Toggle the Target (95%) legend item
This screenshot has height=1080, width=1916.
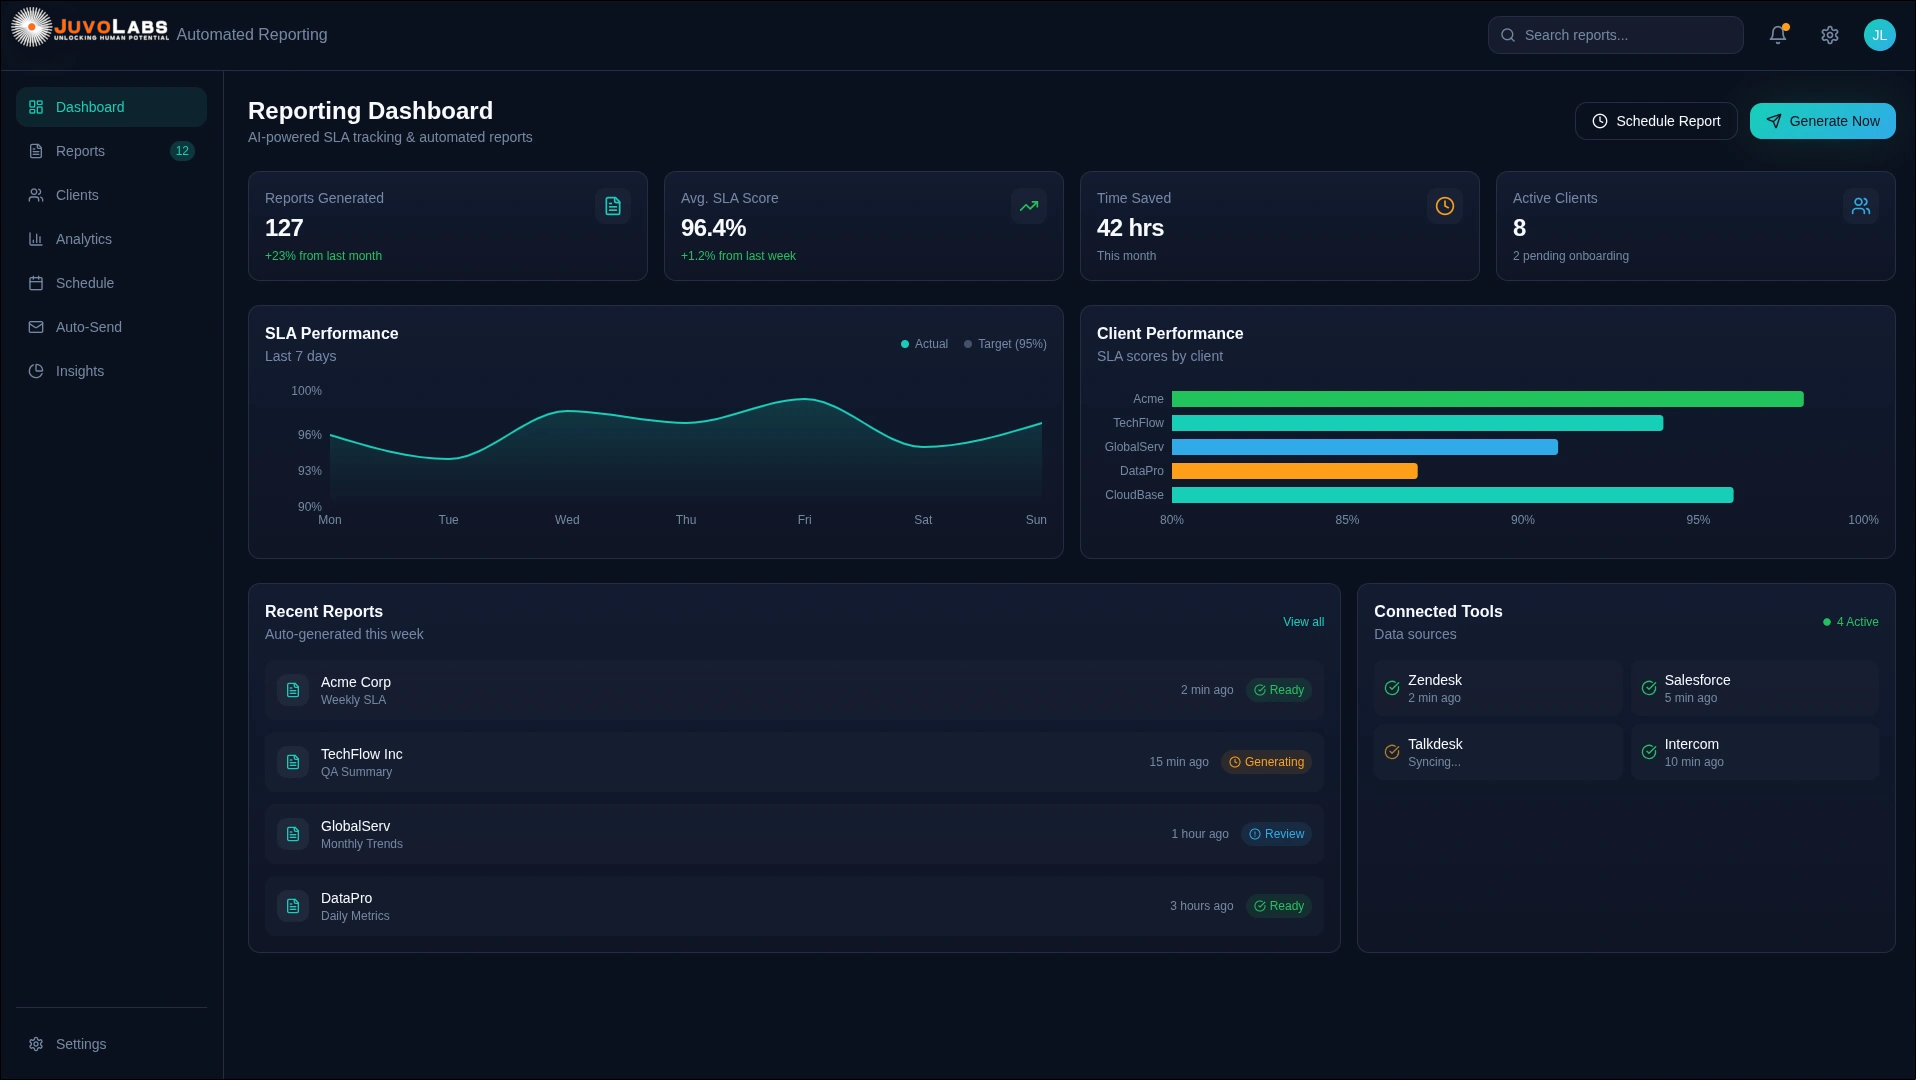point(1005,344)
